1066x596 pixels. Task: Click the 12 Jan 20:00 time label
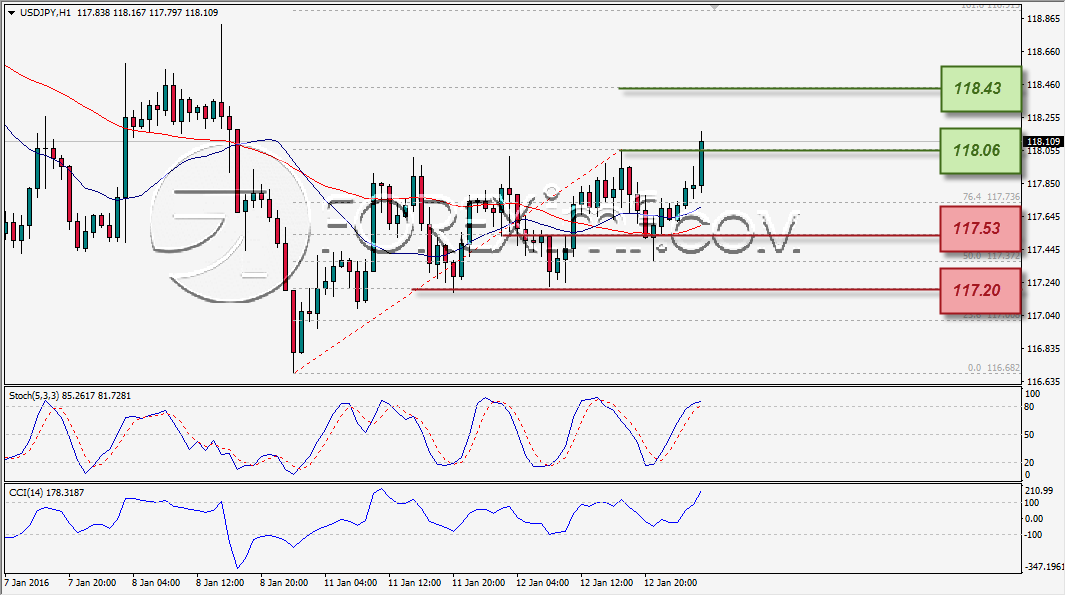click(x=670, y=582)
